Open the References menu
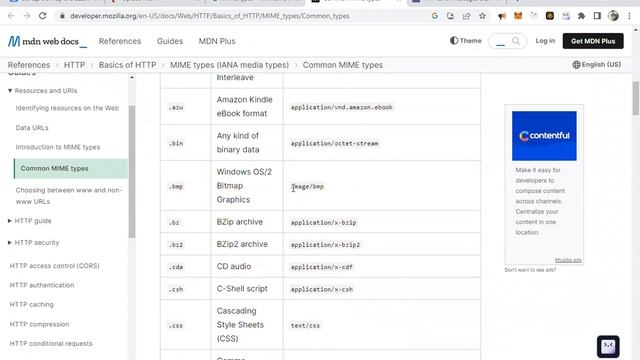Image resolution: width=640 pixels, height=360 pixels. pyautogui.click(x=120, y=41)
